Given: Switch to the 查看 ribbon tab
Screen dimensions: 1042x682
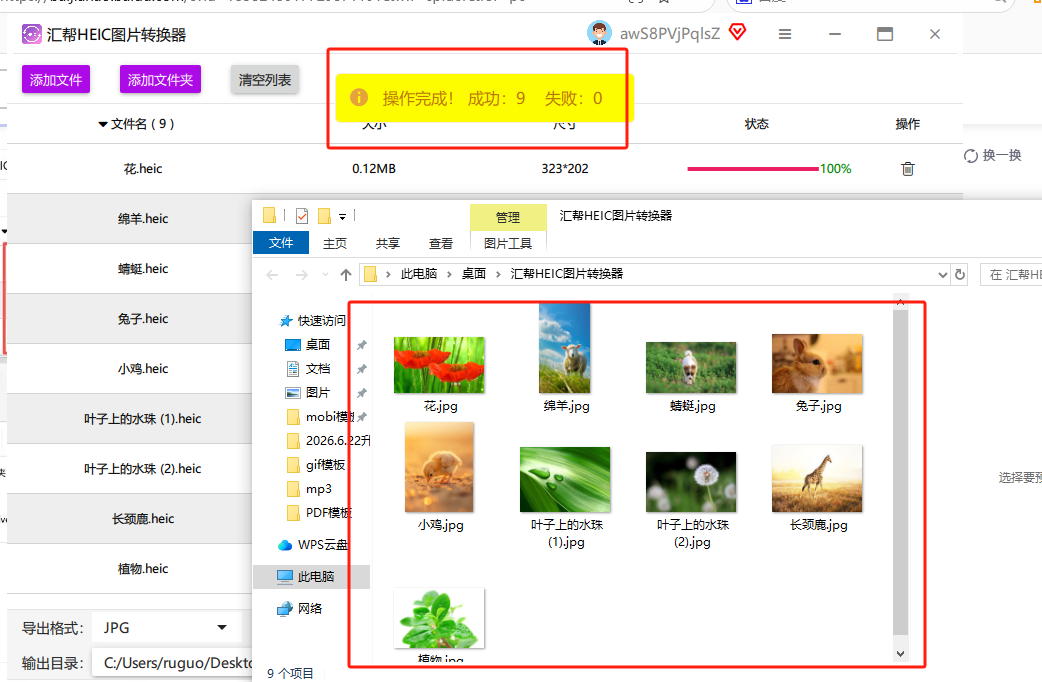Looking at the screenshot, I should click(x=441, y=243).
